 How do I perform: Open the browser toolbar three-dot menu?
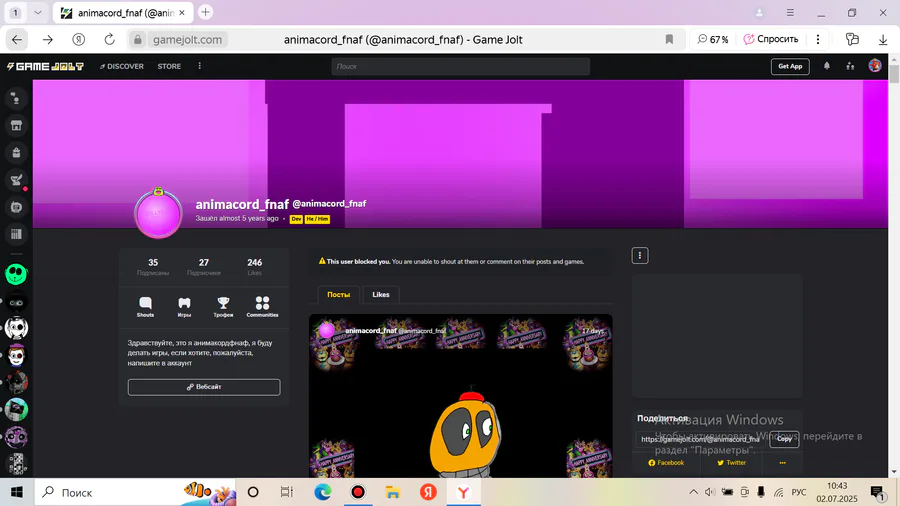click(x=818, y=40)
